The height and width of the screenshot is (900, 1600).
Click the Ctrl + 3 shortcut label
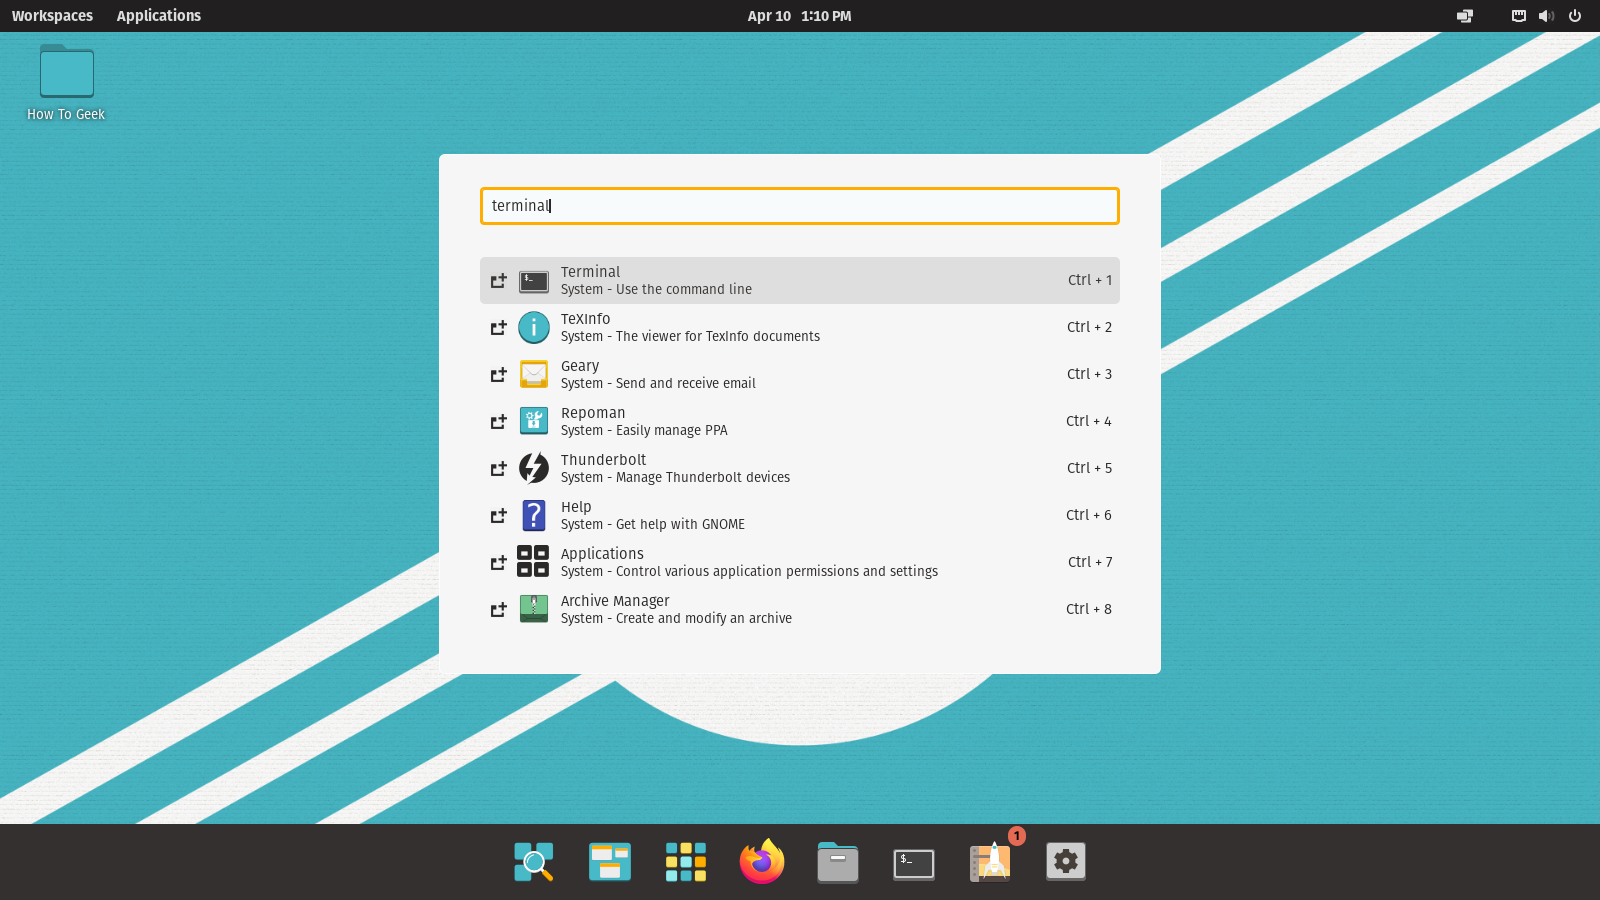tap(1089, 374)
